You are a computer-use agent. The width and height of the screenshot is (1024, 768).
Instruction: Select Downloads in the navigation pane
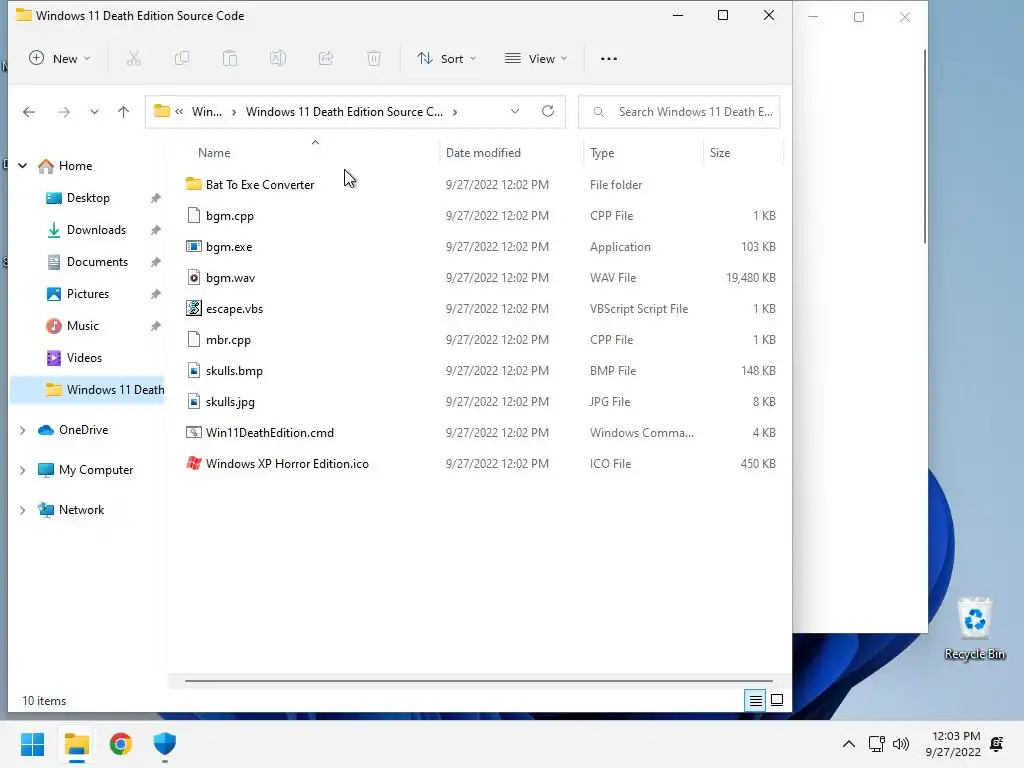(x=96, y=230)
